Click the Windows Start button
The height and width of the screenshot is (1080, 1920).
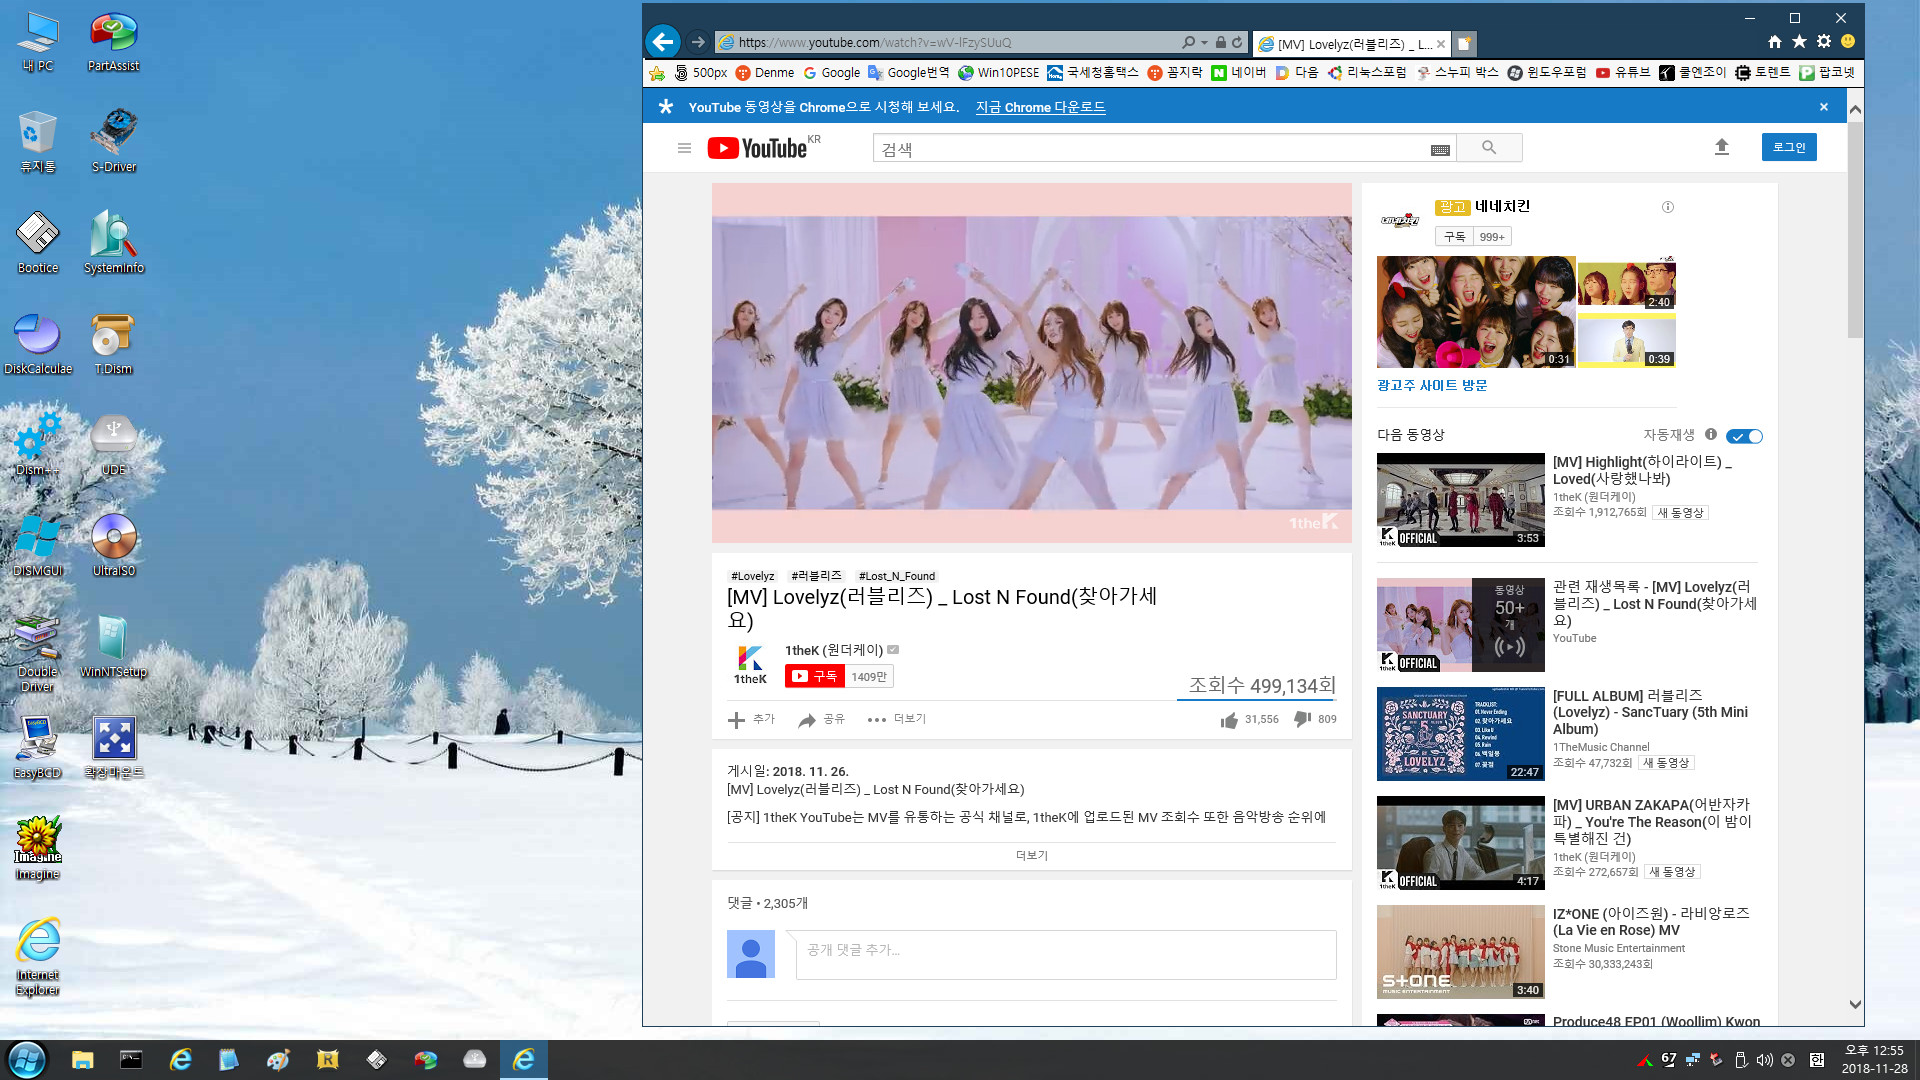27,1059
